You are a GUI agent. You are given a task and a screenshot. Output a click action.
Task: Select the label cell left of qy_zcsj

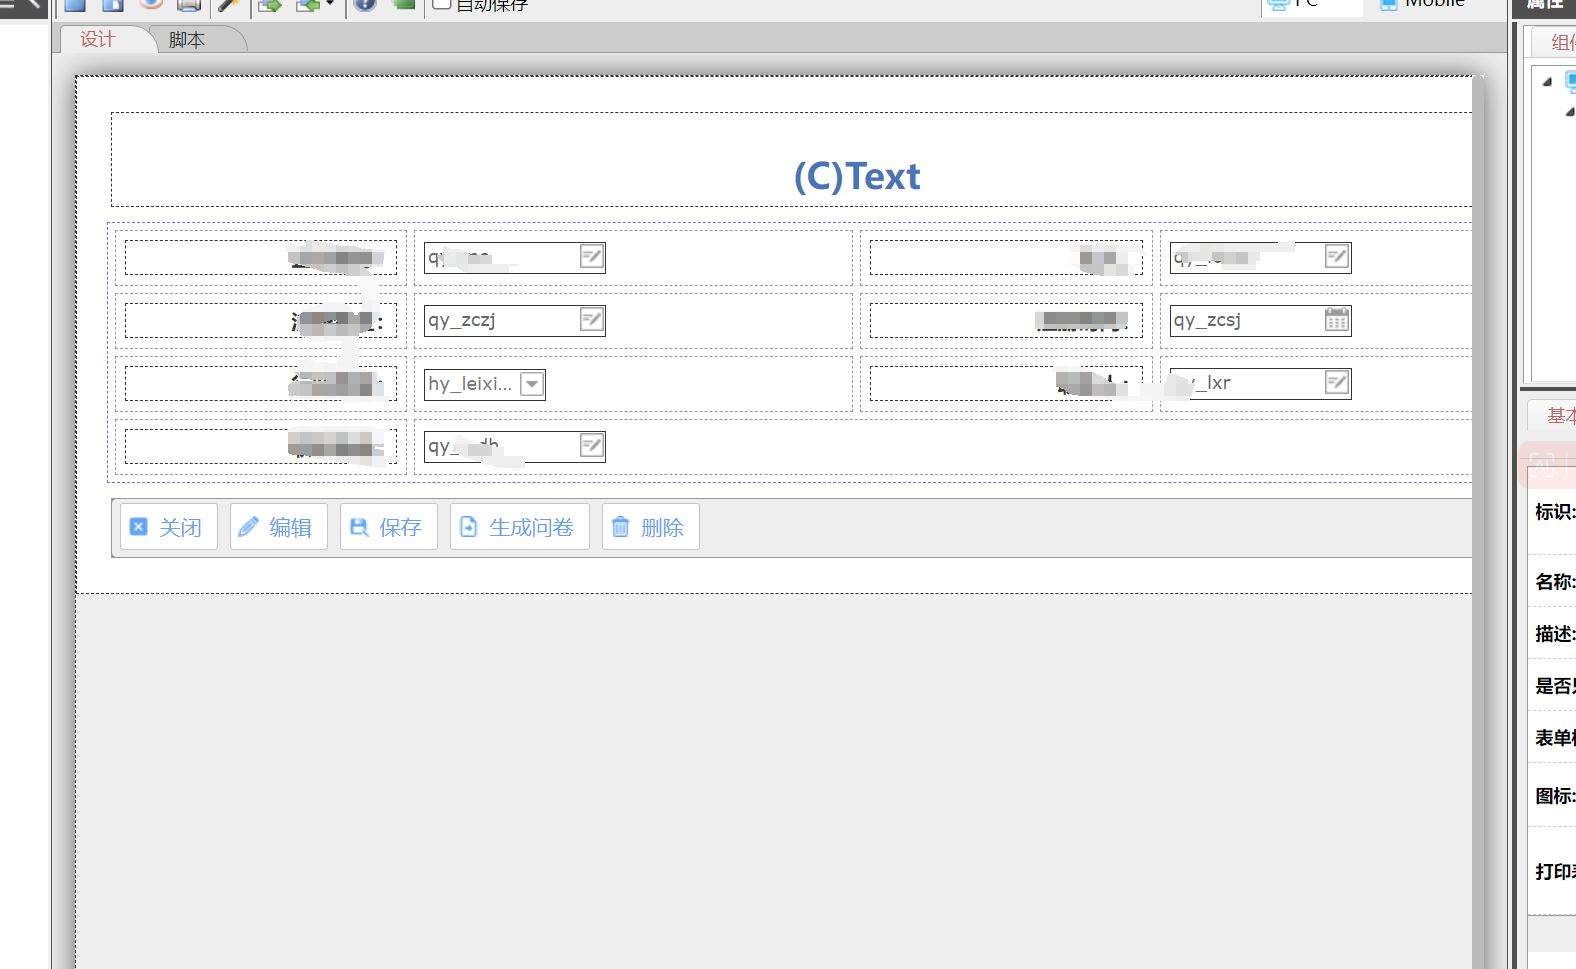[x=1006, y=321]
